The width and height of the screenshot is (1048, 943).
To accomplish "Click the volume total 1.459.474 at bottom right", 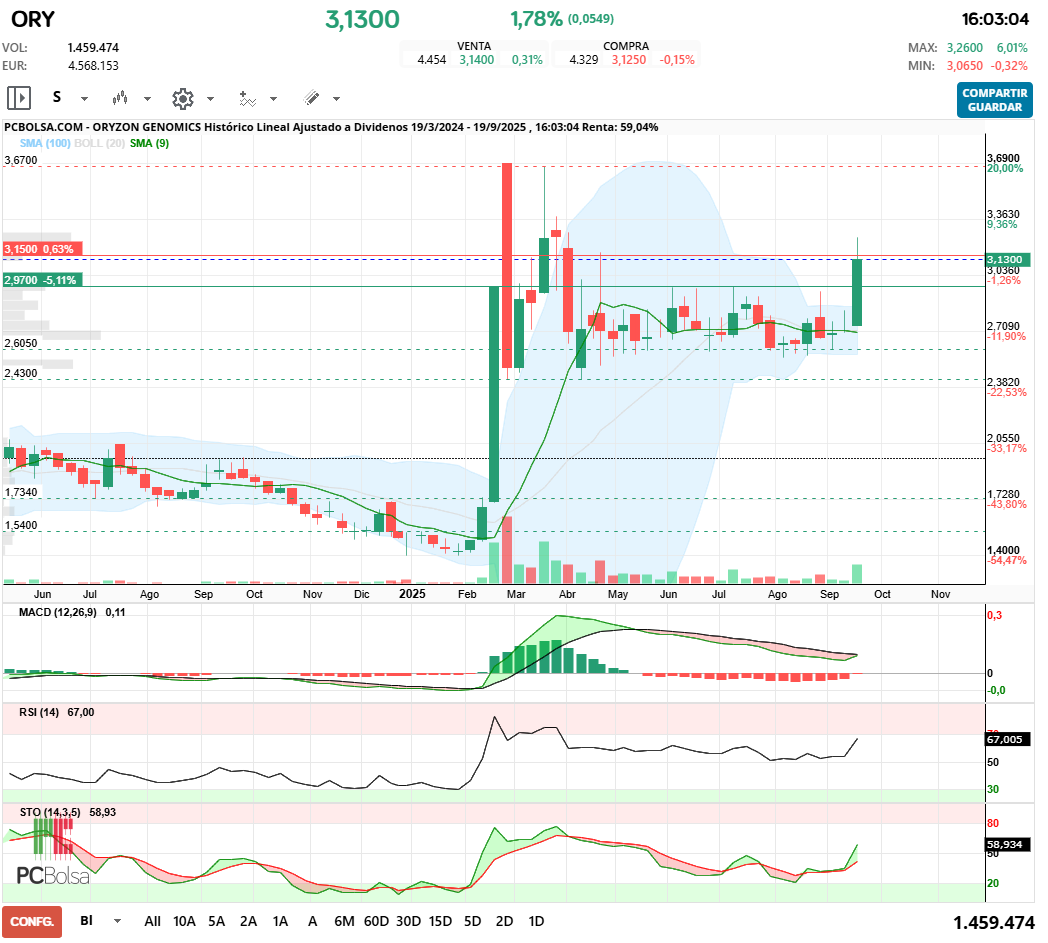I will pyautogui.click(x=993, y=923).
